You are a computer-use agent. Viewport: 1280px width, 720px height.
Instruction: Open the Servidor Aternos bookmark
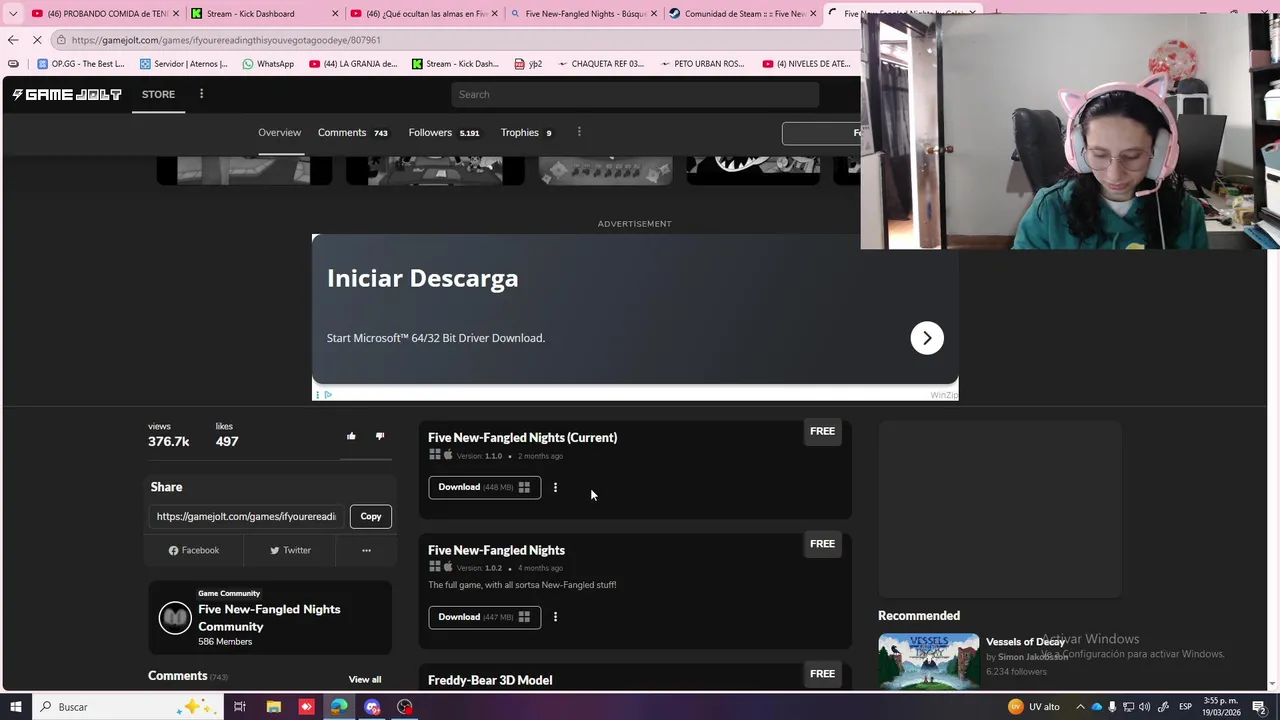point(184,64)
